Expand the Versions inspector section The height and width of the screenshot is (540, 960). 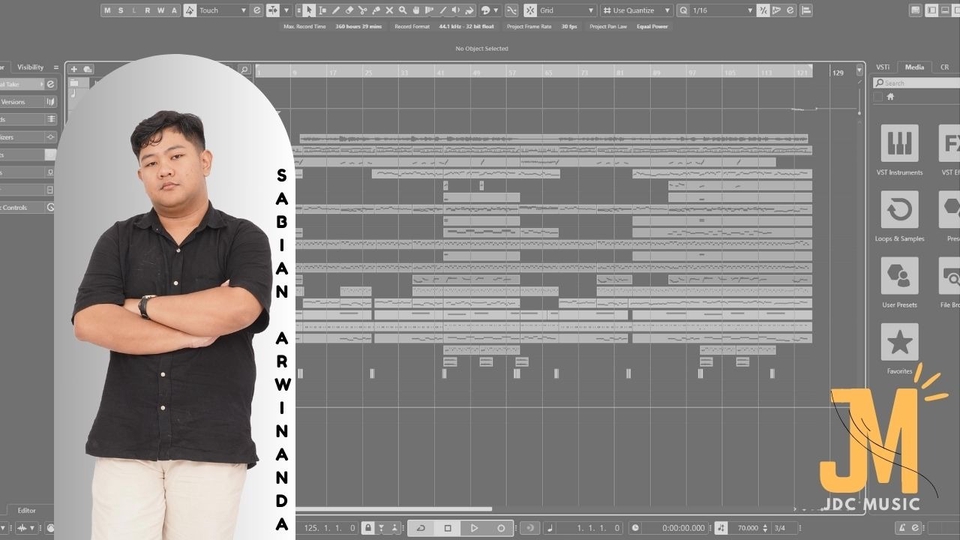27,102
